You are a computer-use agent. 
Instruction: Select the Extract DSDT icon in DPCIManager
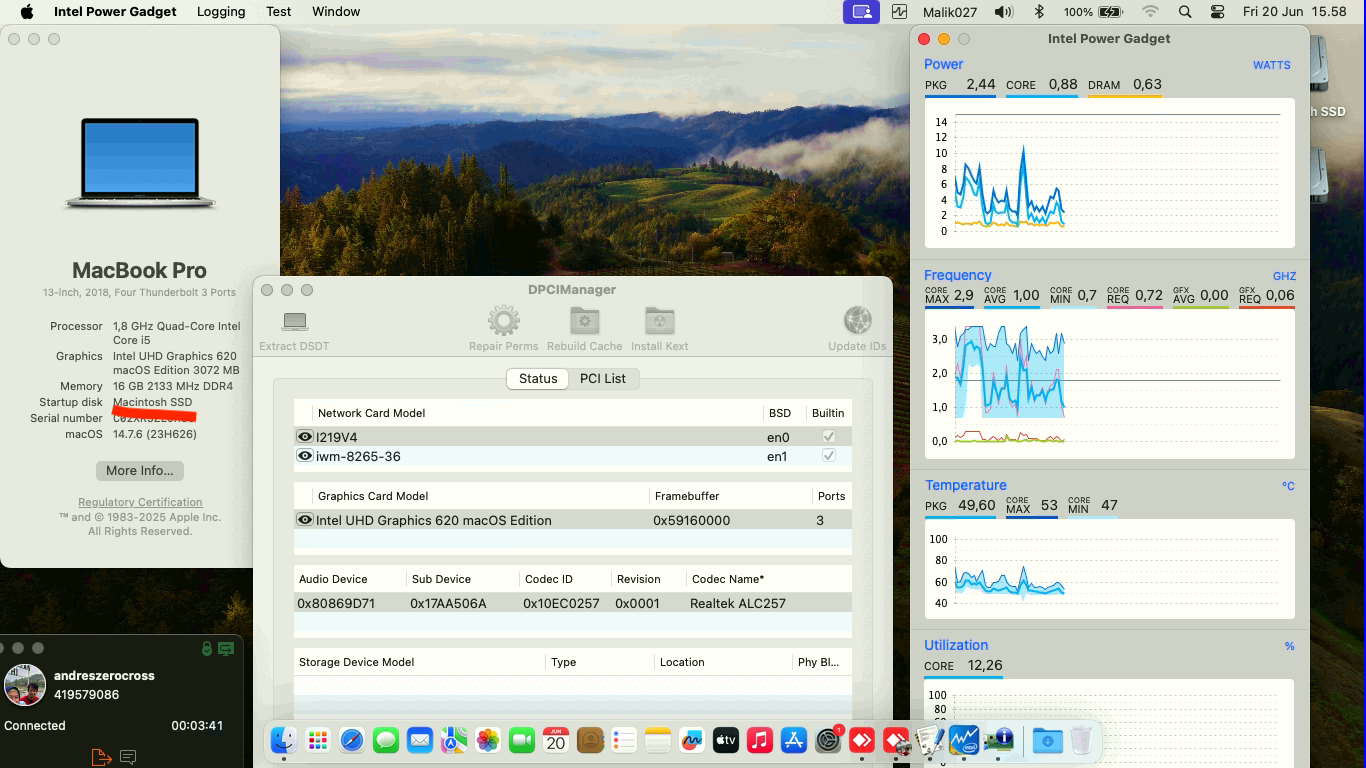(293, 325)
